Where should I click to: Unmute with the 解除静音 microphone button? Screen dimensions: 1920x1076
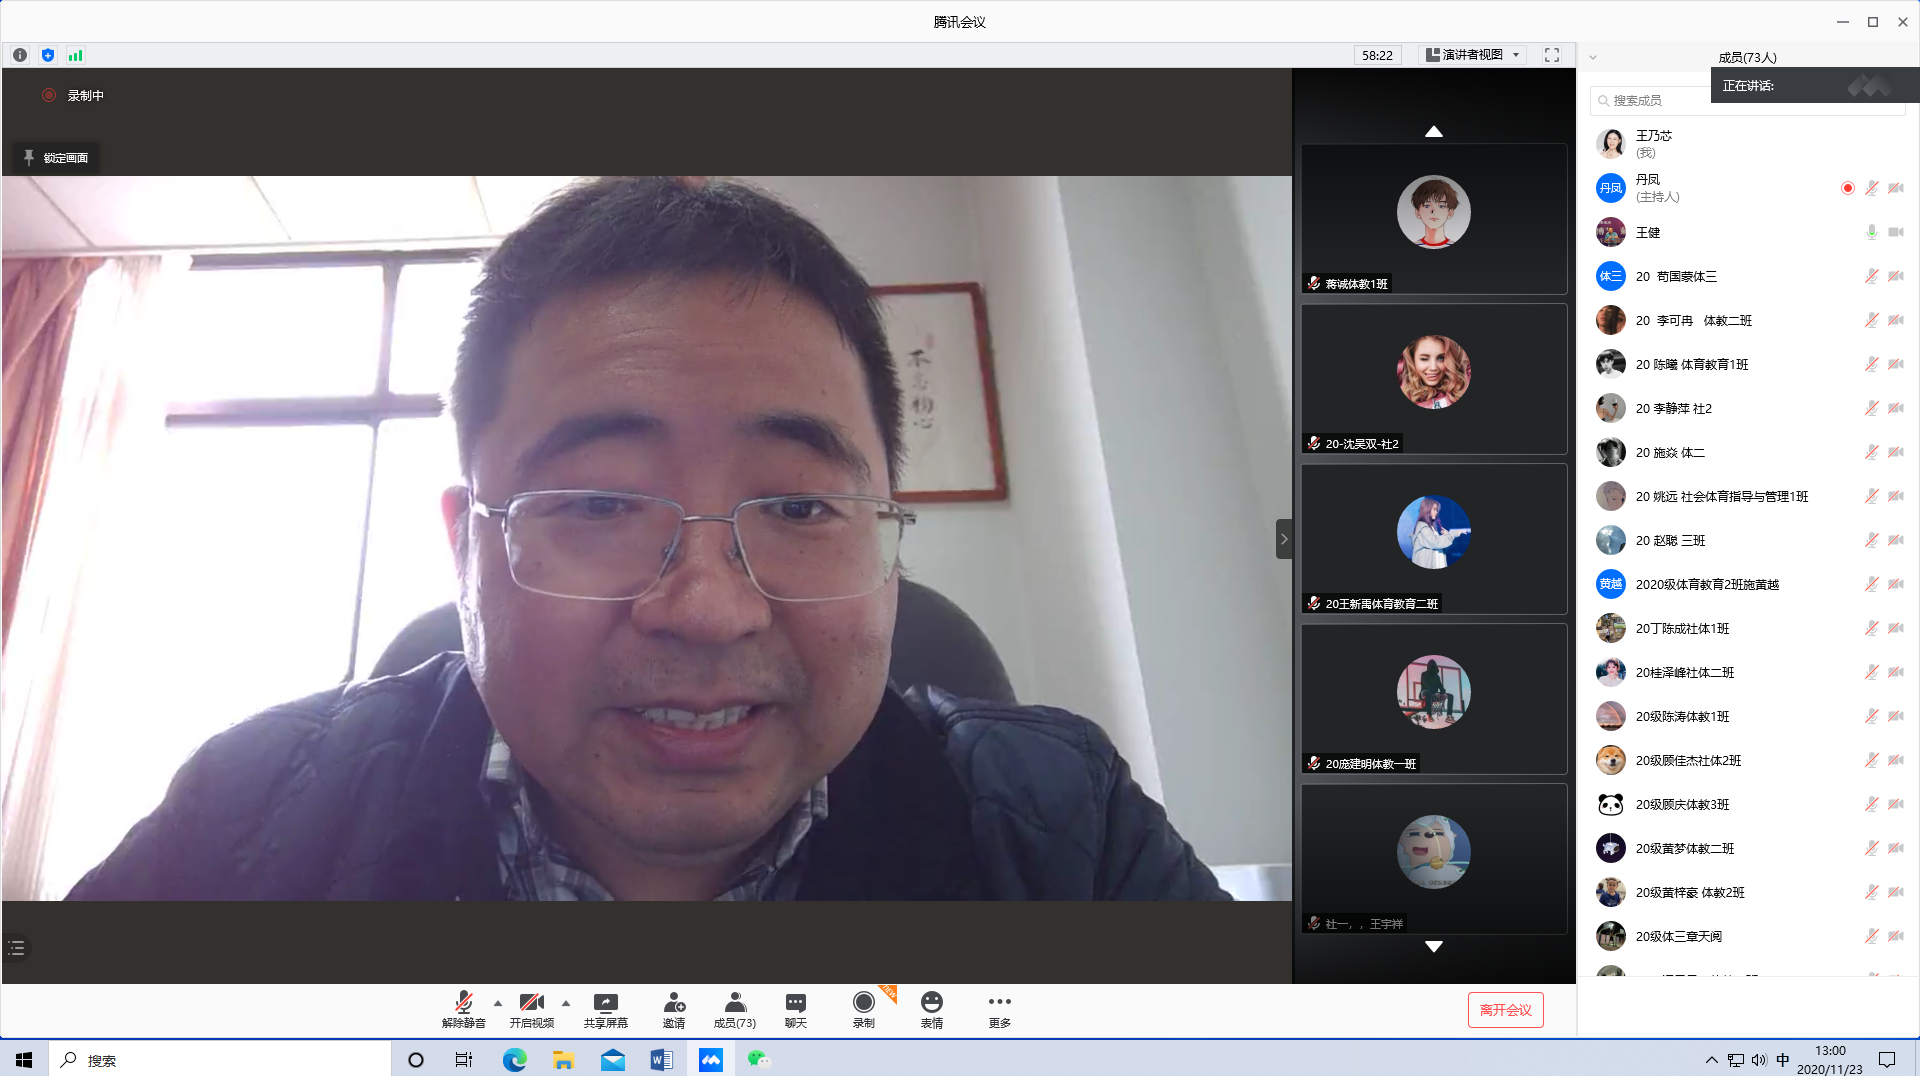tap(464, 1009)
